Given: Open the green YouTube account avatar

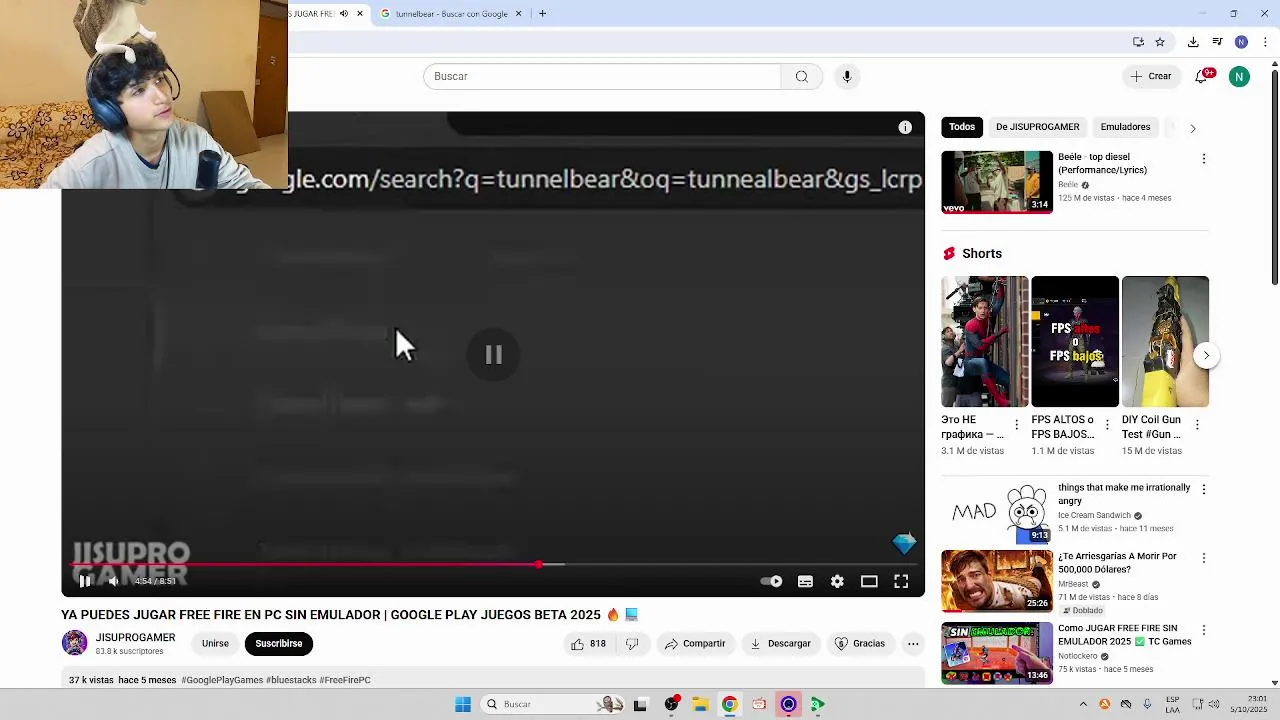Looking at the screenshot, I should point(1239,76).
